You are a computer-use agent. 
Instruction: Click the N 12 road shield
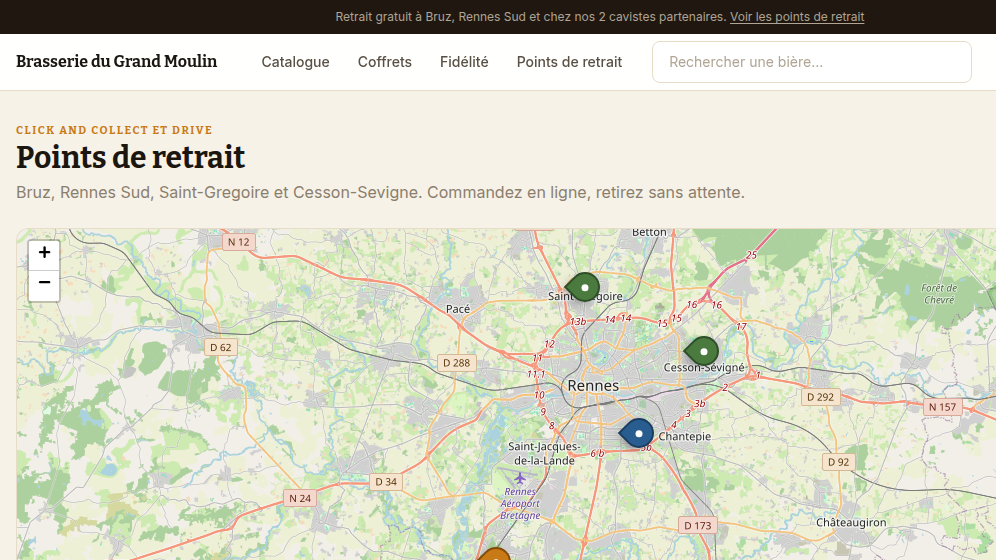tap(239, 242)
